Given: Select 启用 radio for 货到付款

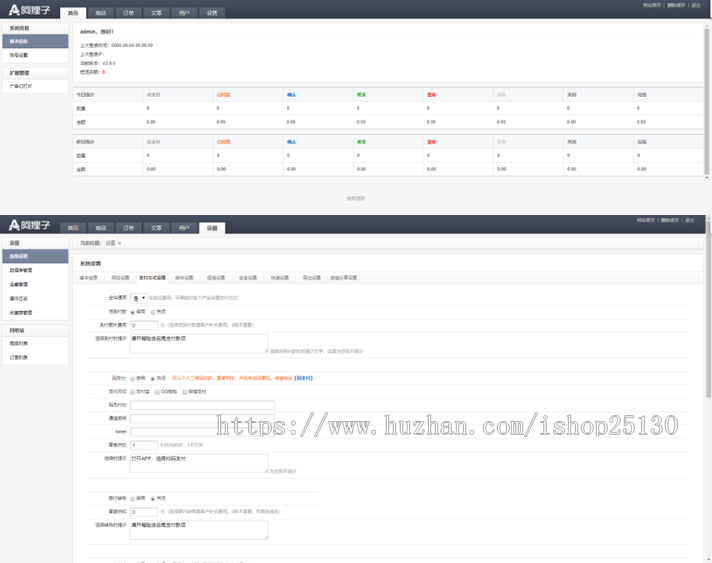Looking at the screenshot, I should pos(133,312).
